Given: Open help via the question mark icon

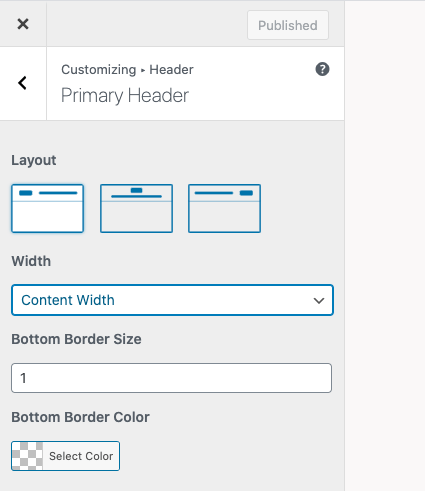Looking at the screenshot, I should (322, 69).
